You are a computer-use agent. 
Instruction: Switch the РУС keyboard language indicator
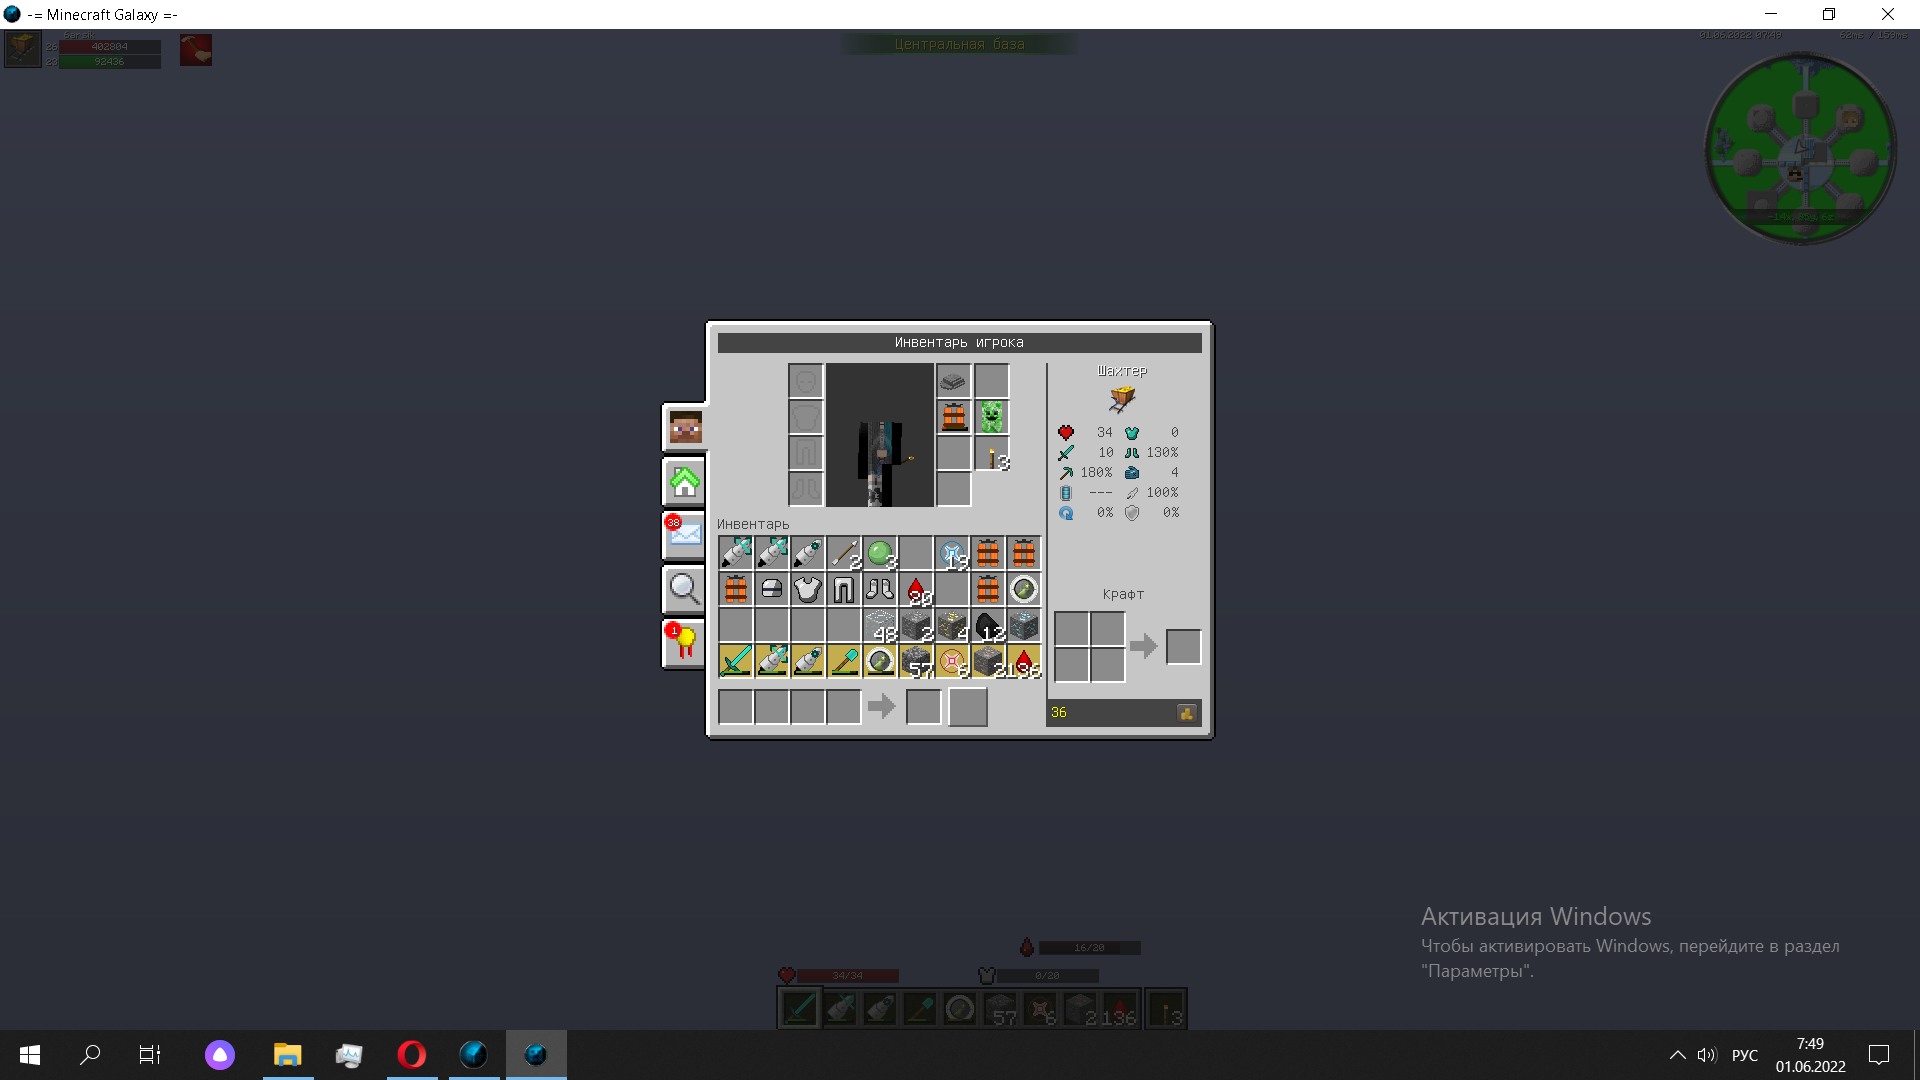[1745, 1055]
